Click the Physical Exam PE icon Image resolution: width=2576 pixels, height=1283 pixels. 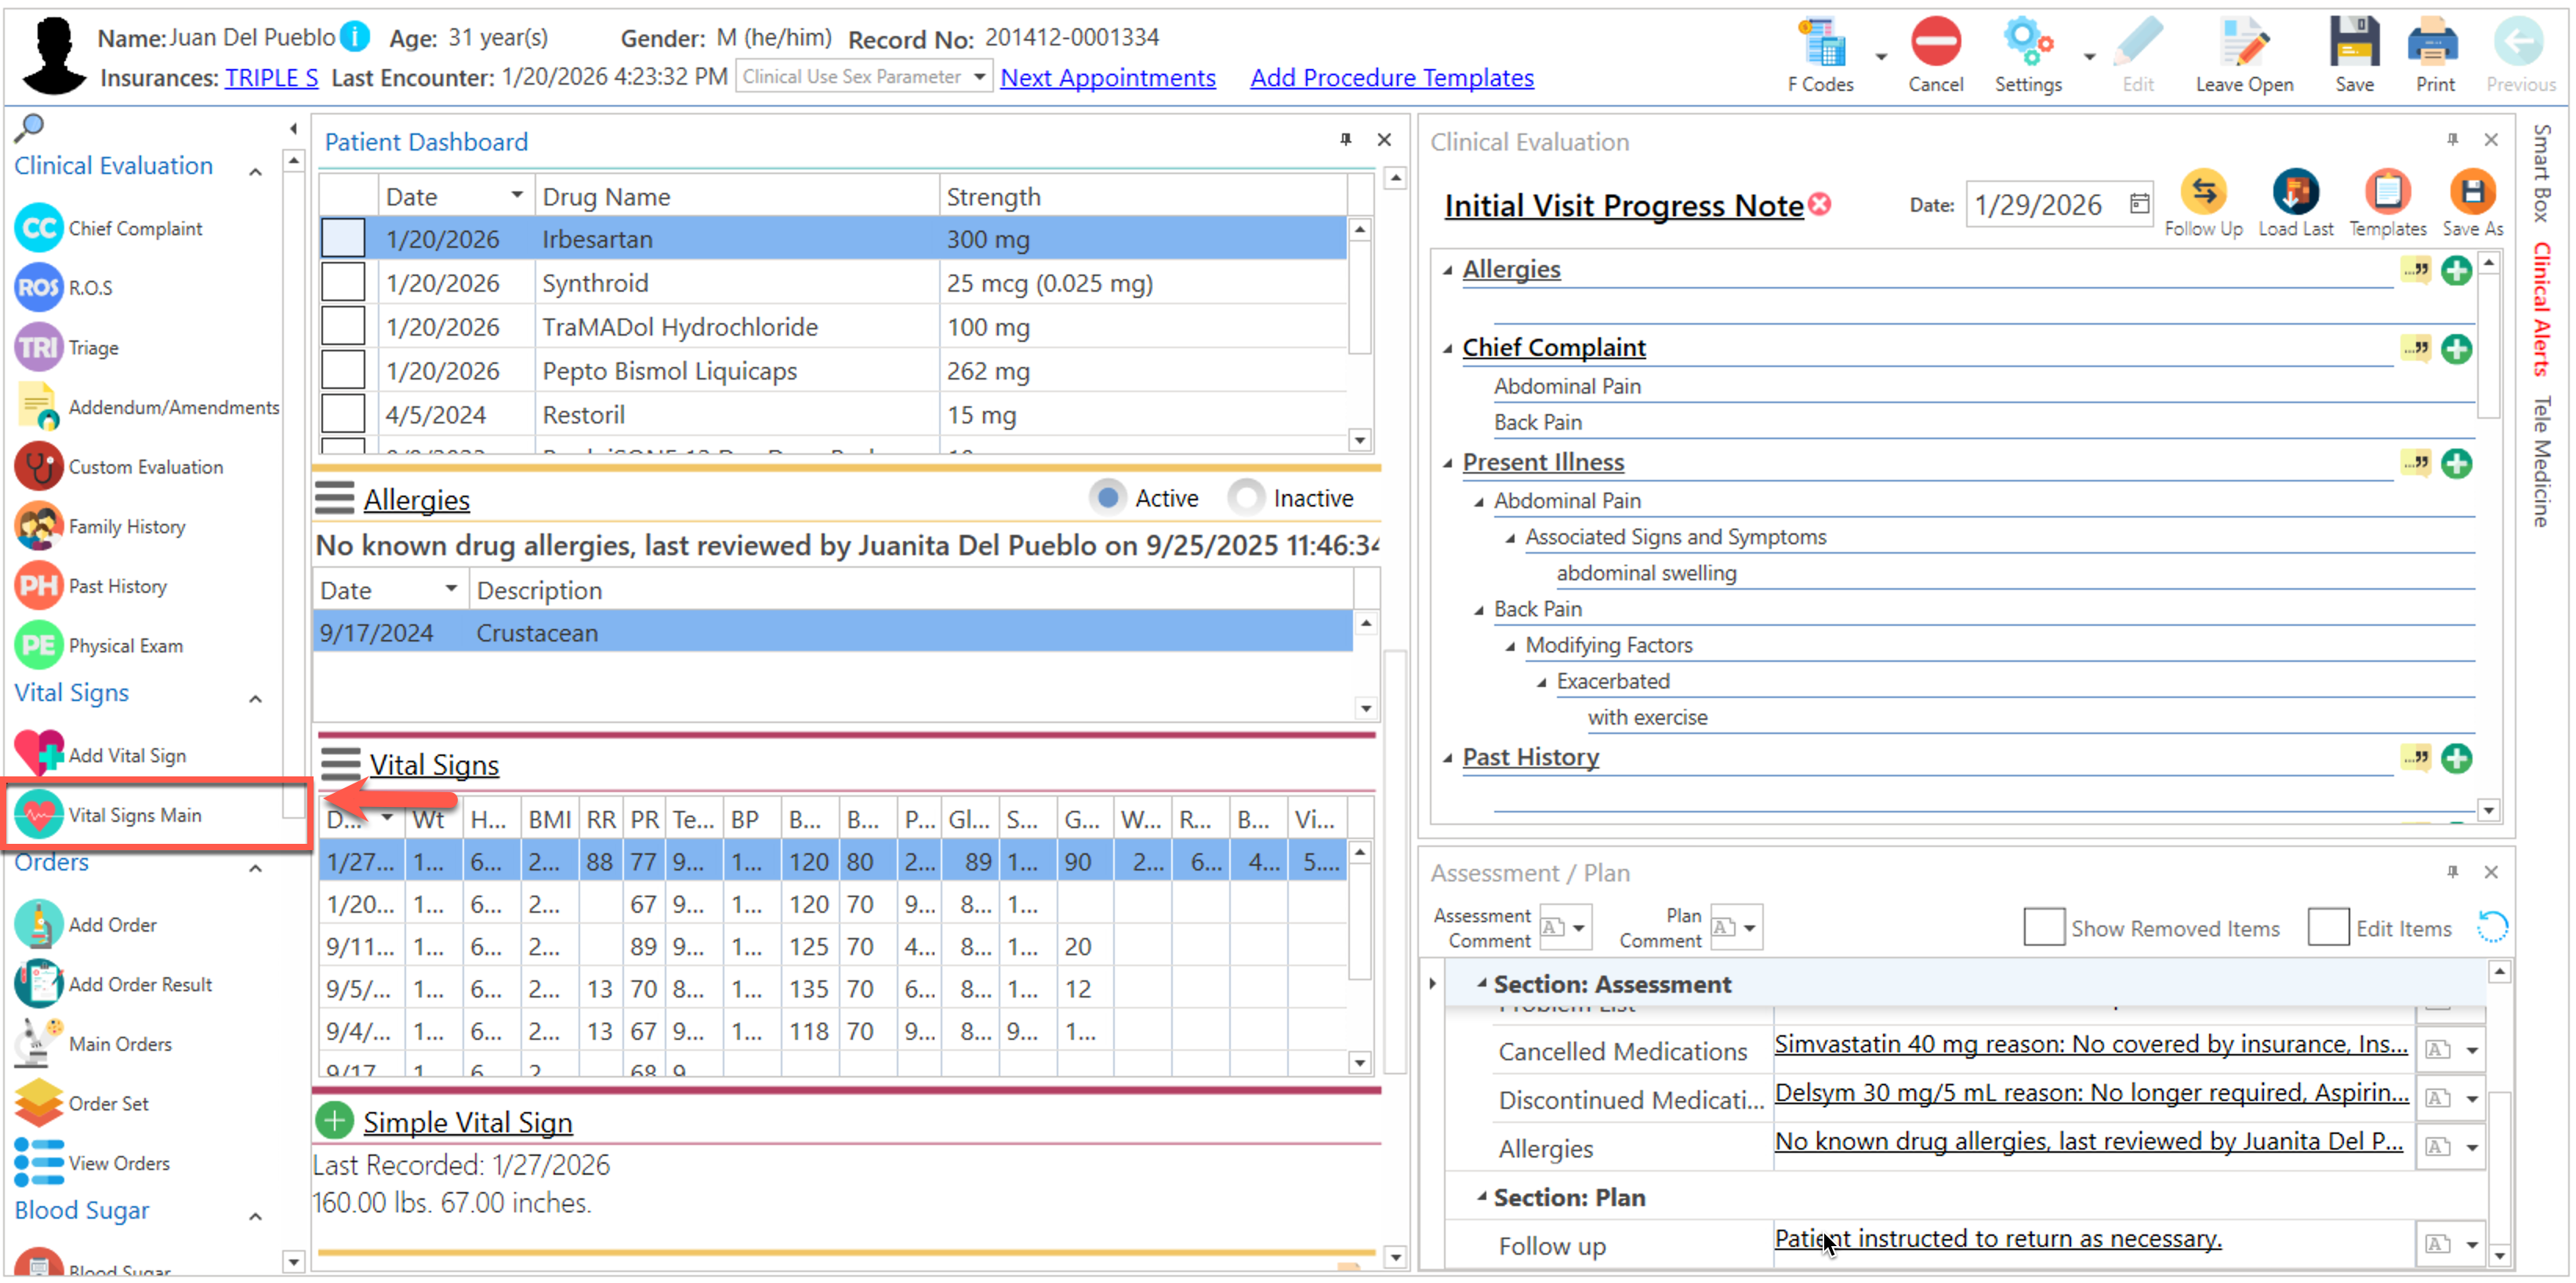coord(39,645)
